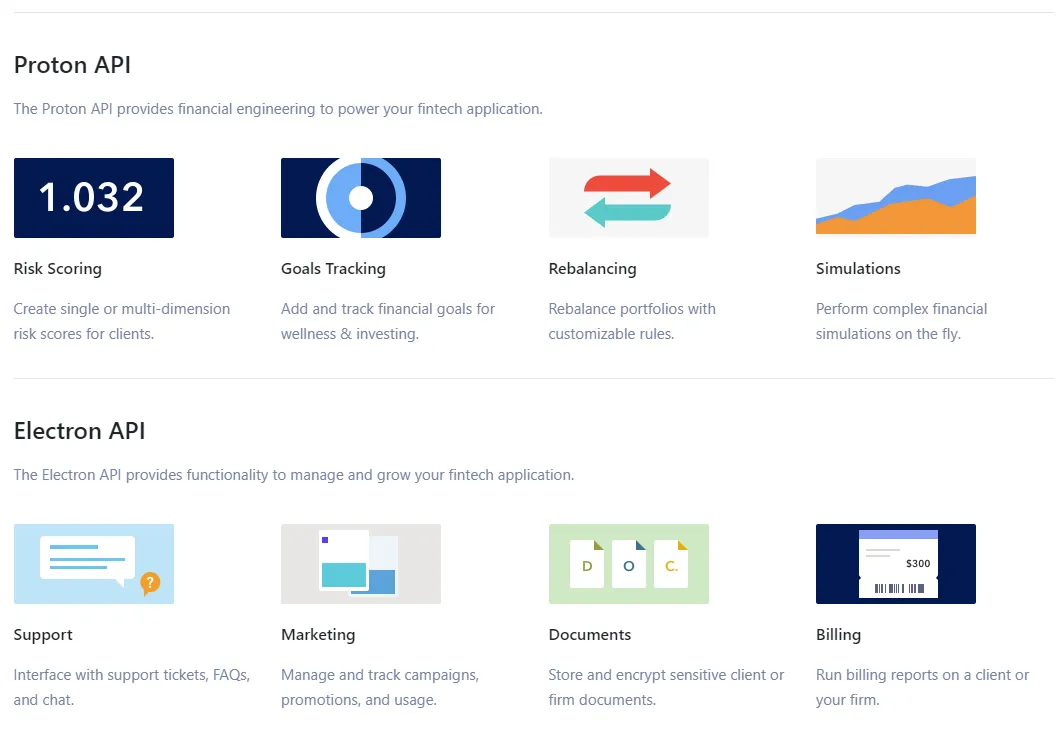Click the Goals Tracking target icon
The image size is (1060, 733).
pyautogui.click(x=361, y=197)
